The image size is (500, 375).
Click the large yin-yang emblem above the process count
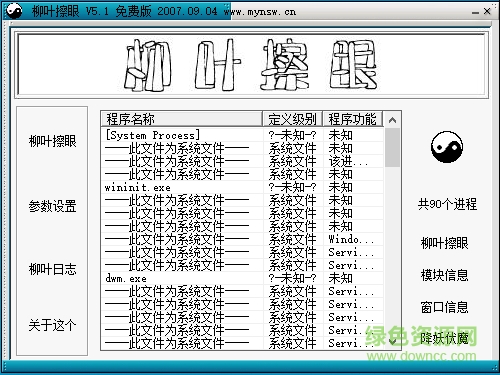coord(447,147)
